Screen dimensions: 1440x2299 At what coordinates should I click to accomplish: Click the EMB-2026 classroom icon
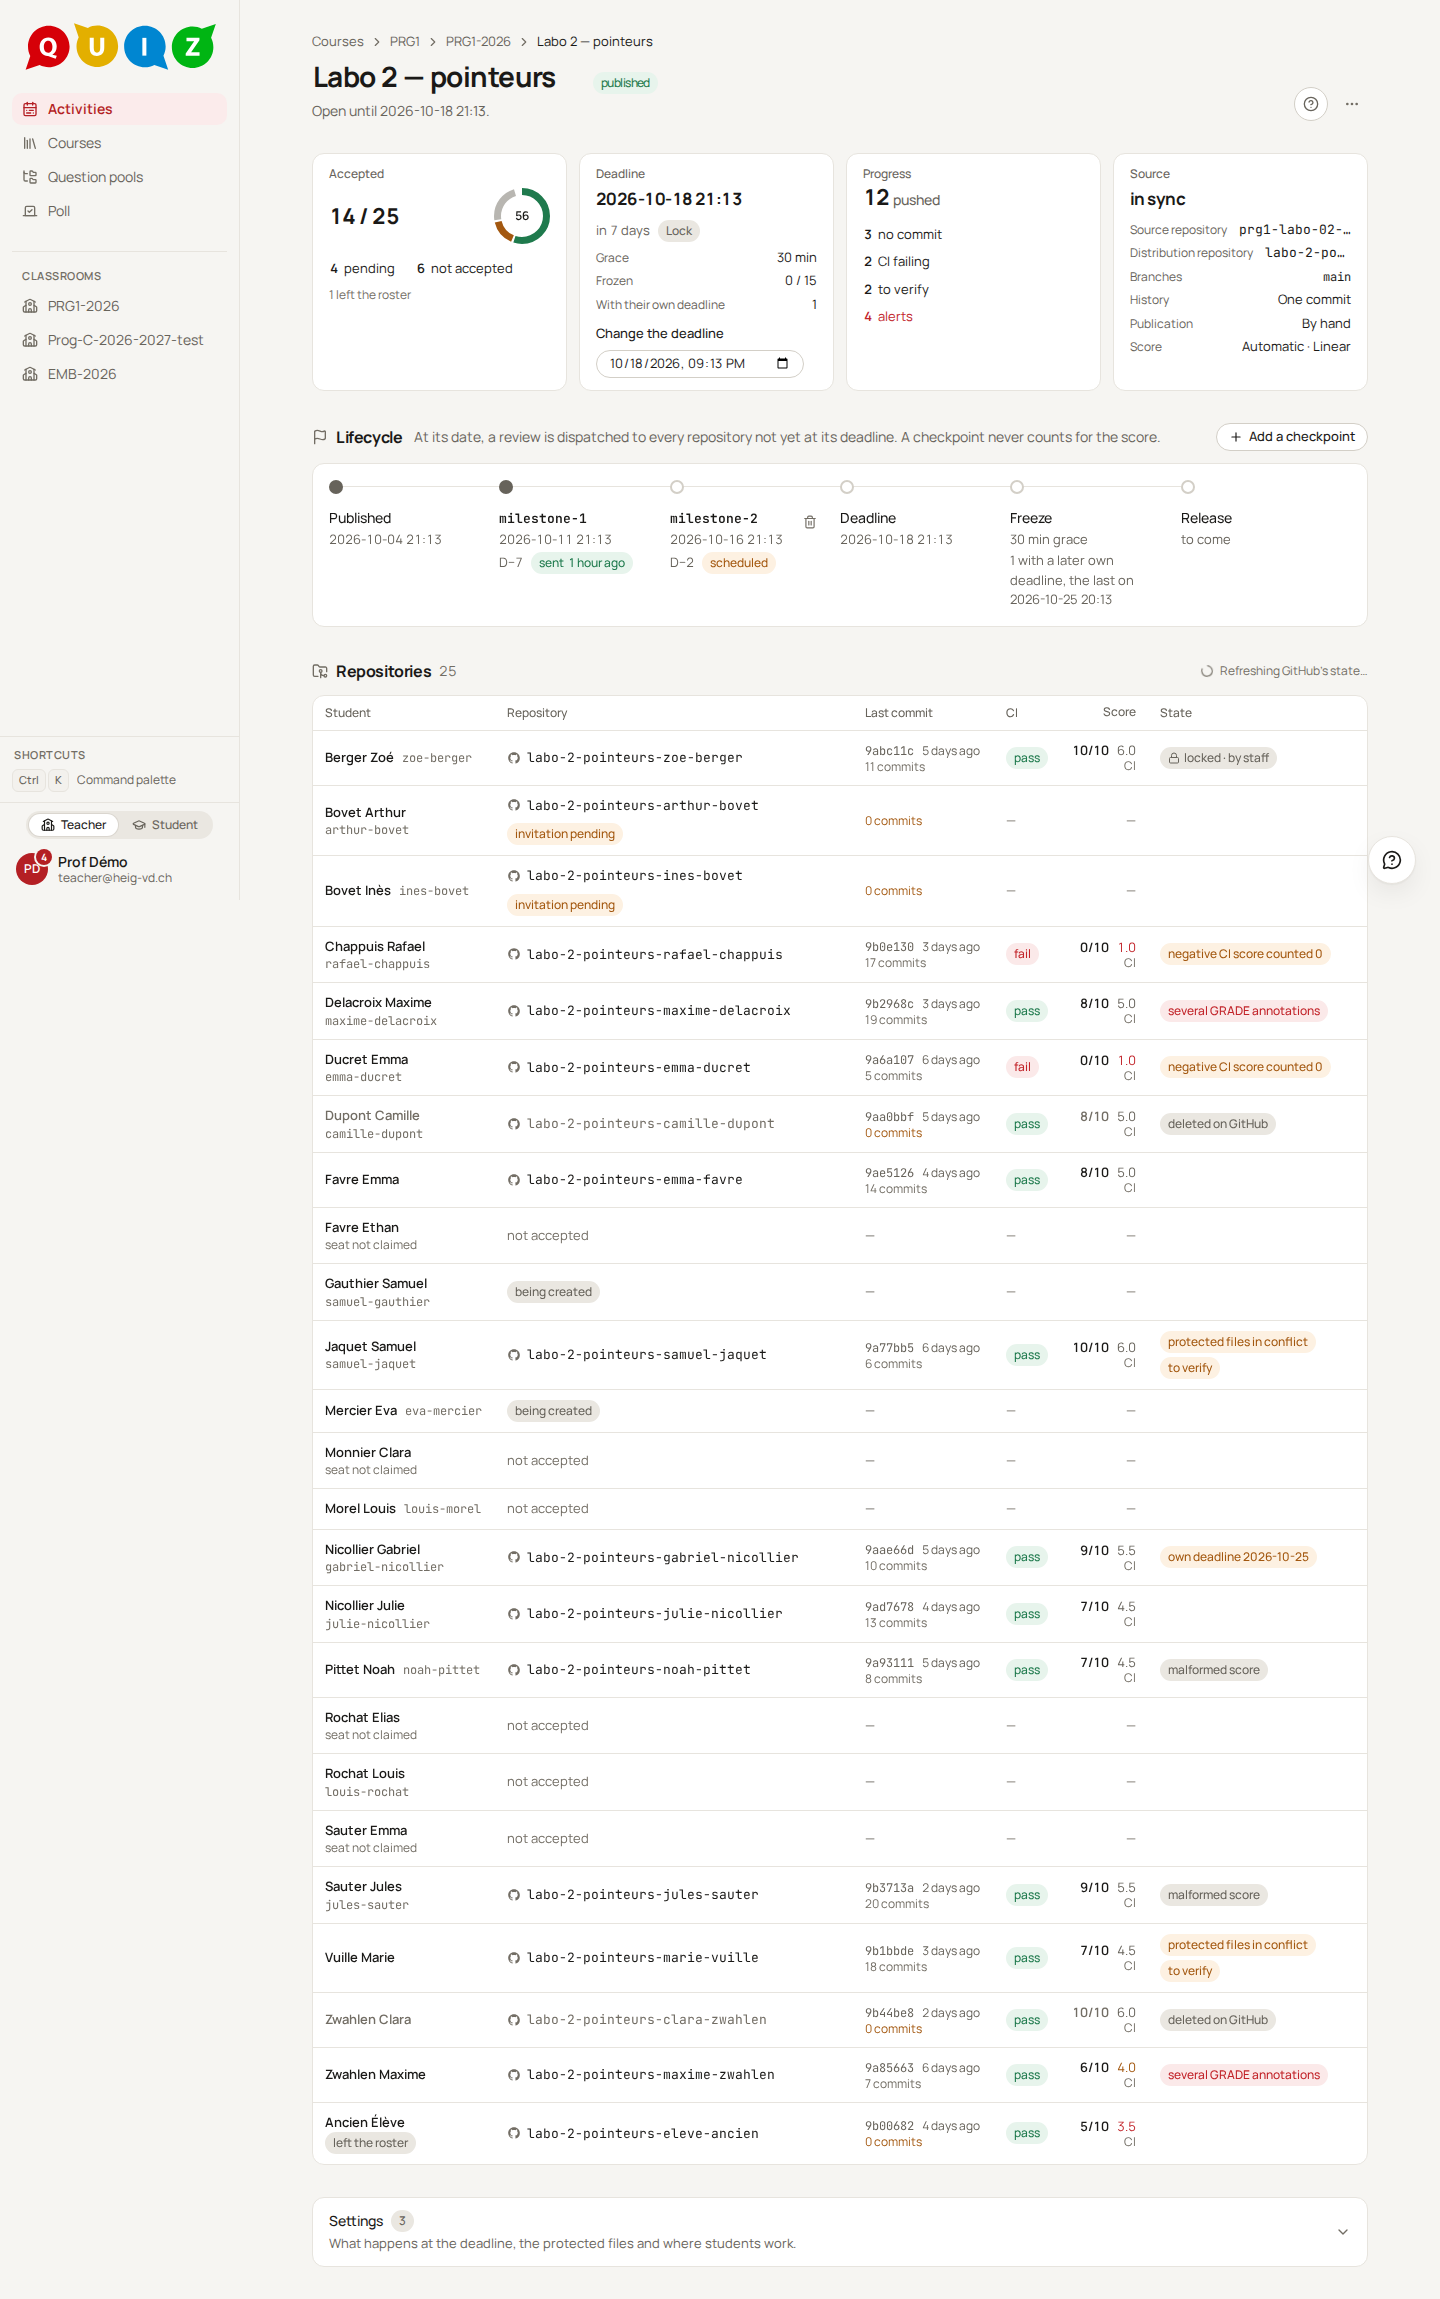click(30, 374)
